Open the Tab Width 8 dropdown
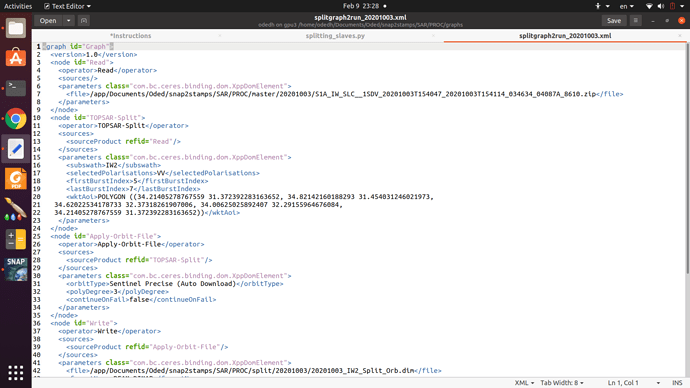Image resolution: width=690 pixels, height=388 pixels. click(562, 383)
